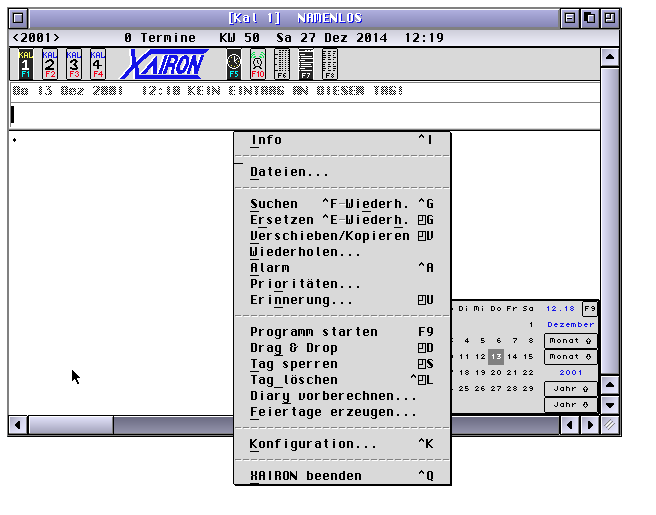Choose Alarm from the menu
Image resolution: width=656 pixels, height=515 pixels.
(342, 268)
